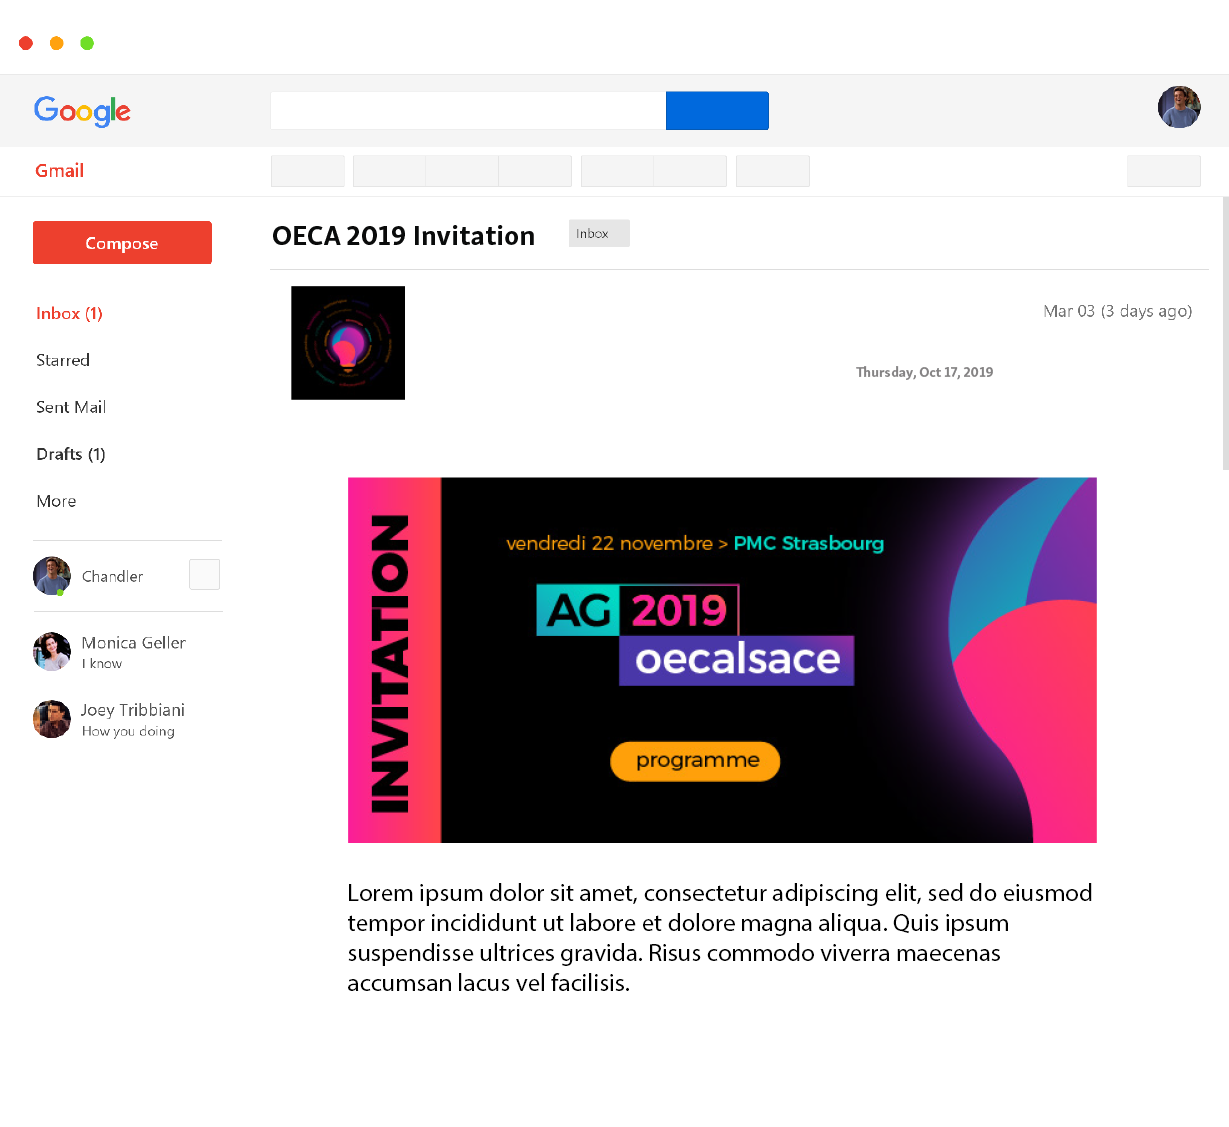Screen dimensions: 1229x1127
Task: Expand the More folders list
Action: (x=56, y=501)
